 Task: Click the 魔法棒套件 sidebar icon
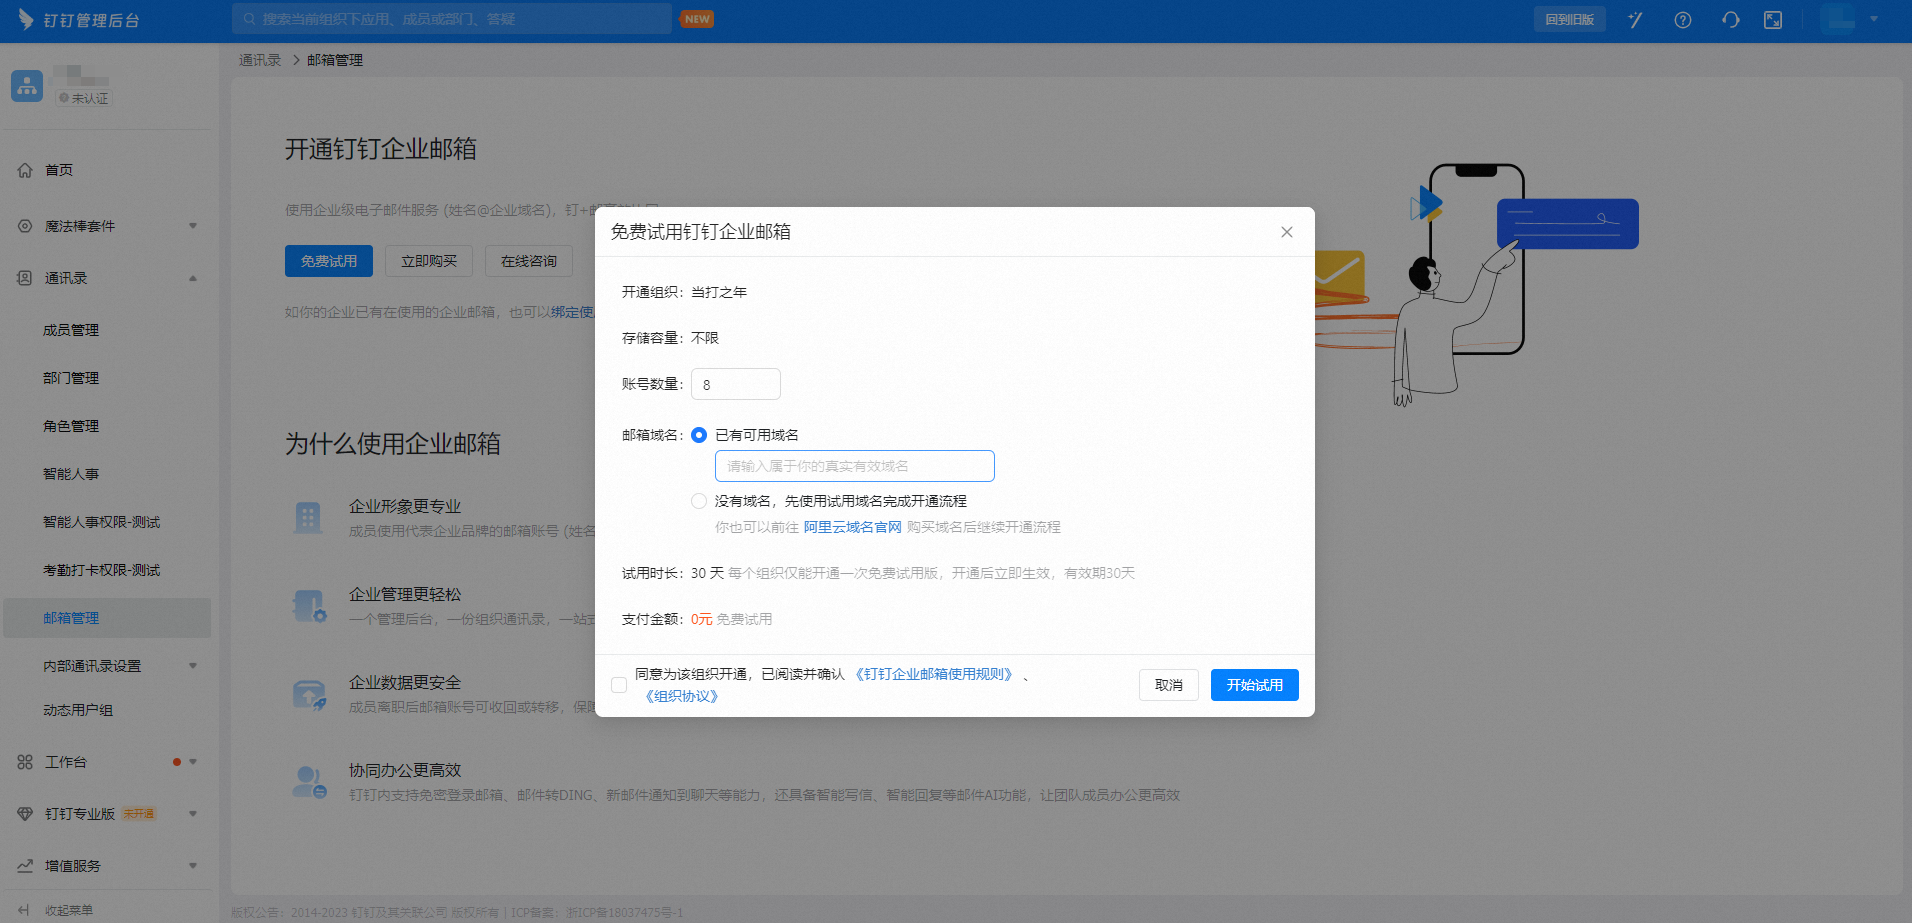coord(25,226)
